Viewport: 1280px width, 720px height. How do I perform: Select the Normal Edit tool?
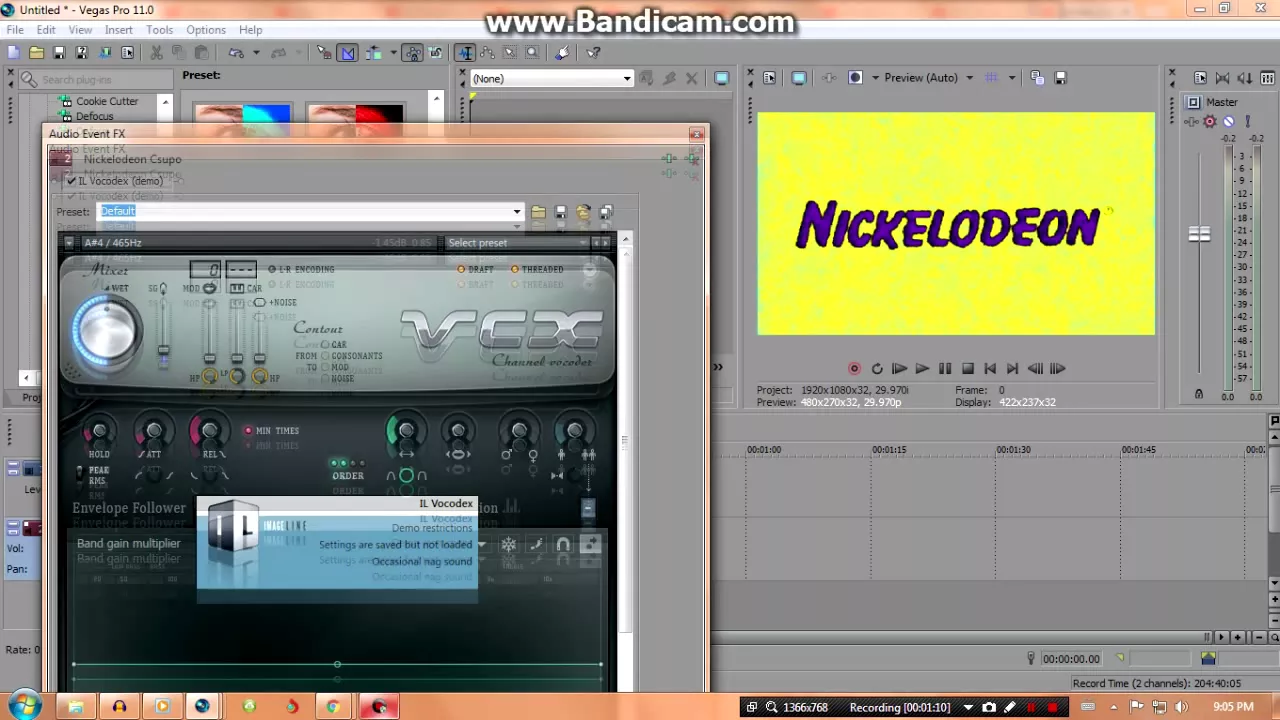click(x=465, y=53)
